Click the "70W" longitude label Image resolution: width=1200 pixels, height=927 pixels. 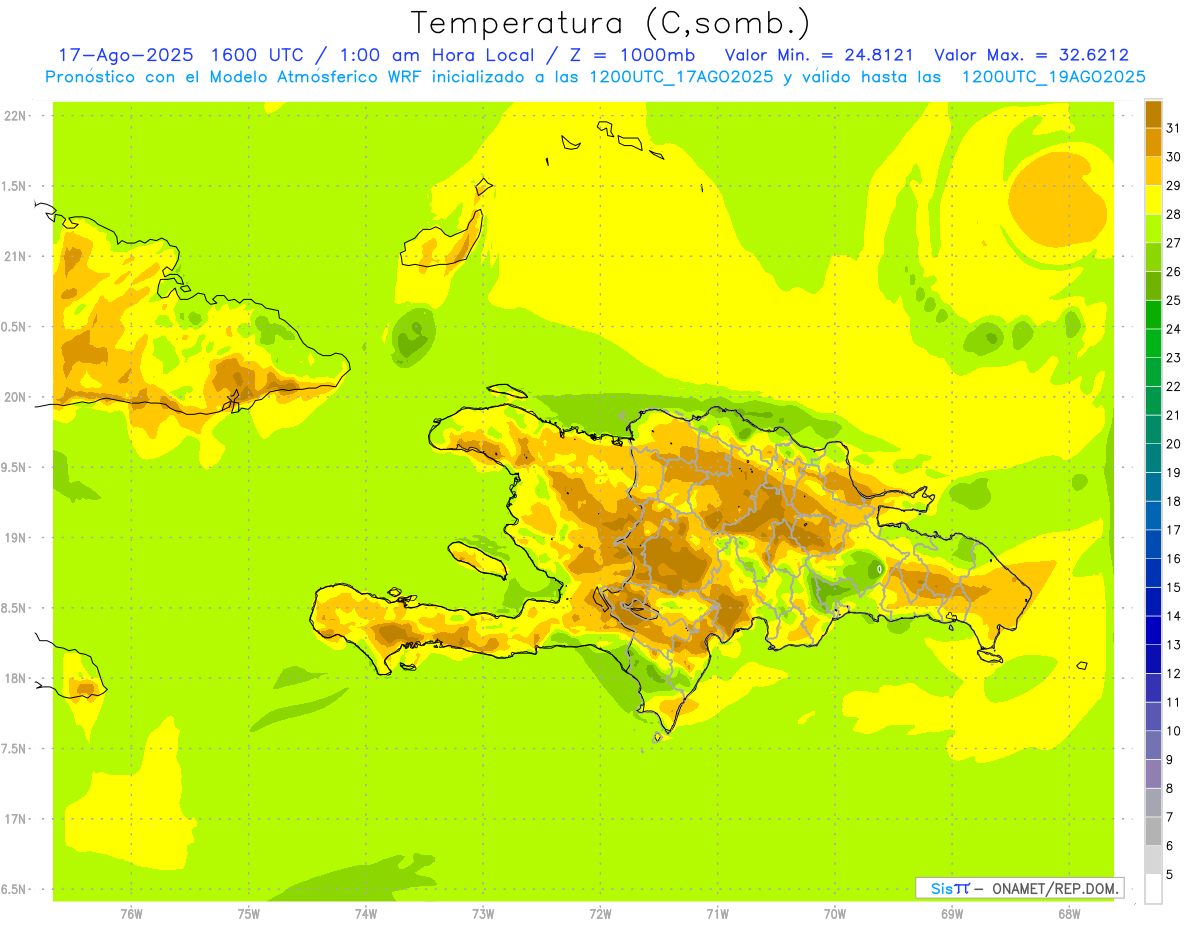click(x=835, y=913)
